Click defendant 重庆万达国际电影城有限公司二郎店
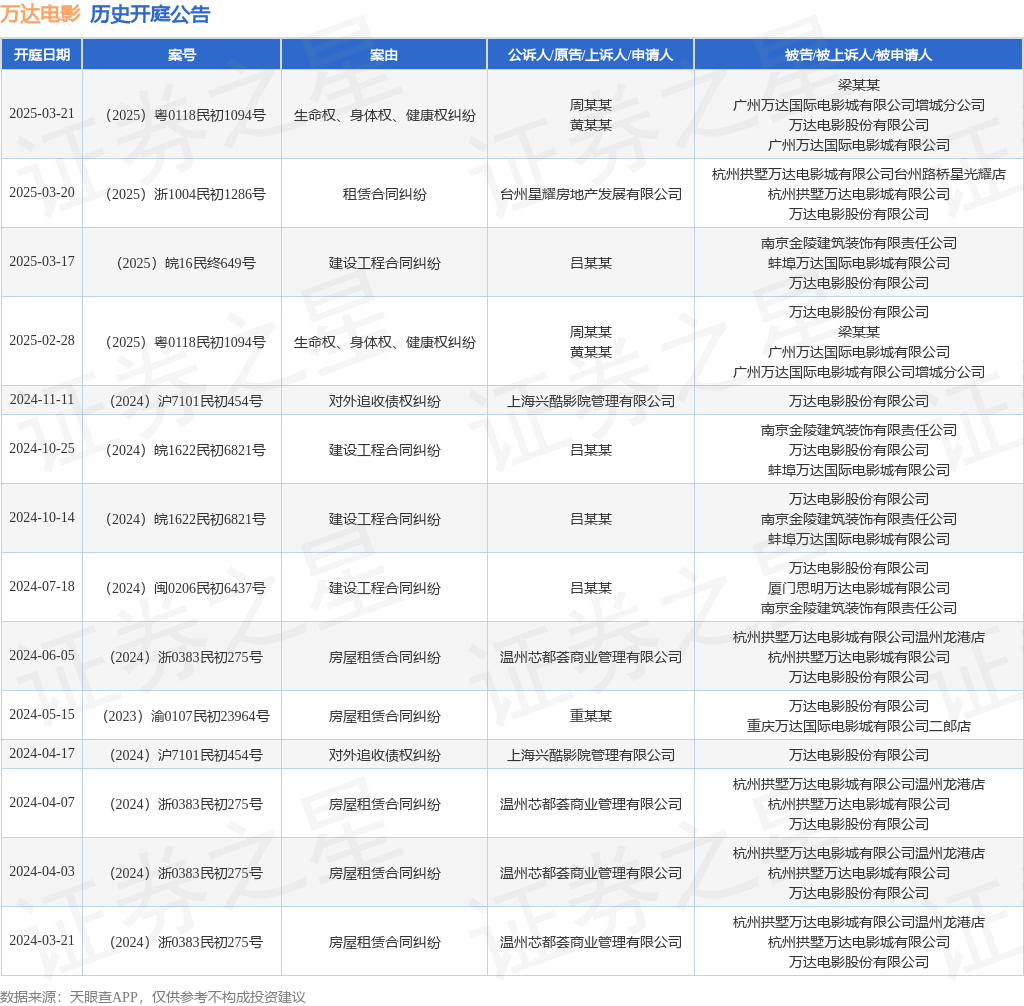 click(x=858, y=726)
